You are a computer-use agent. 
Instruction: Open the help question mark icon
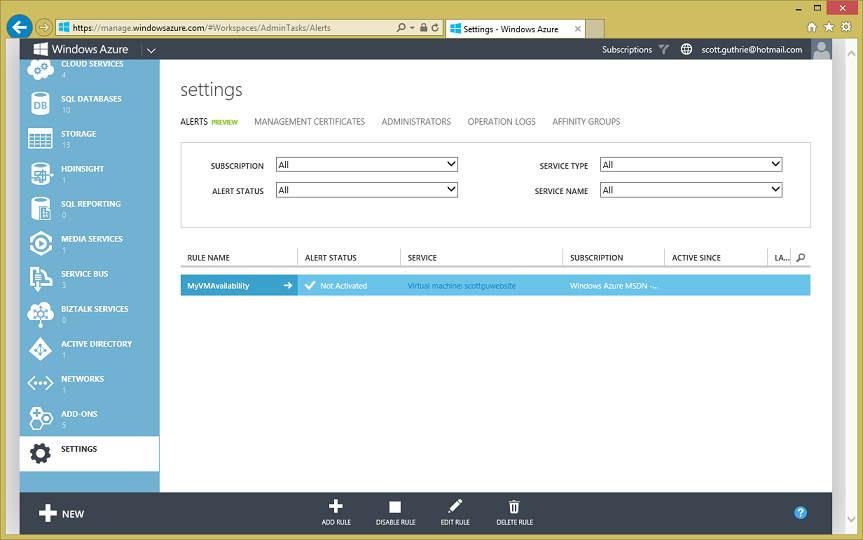(800, 512)
